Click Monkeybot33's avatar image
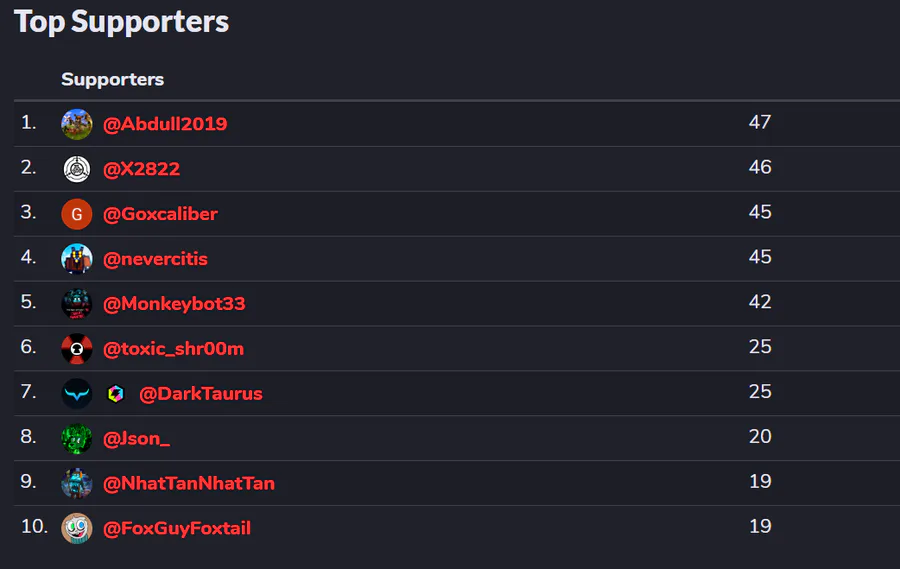The width and height of the screenshot is (900, 569). 77,303
